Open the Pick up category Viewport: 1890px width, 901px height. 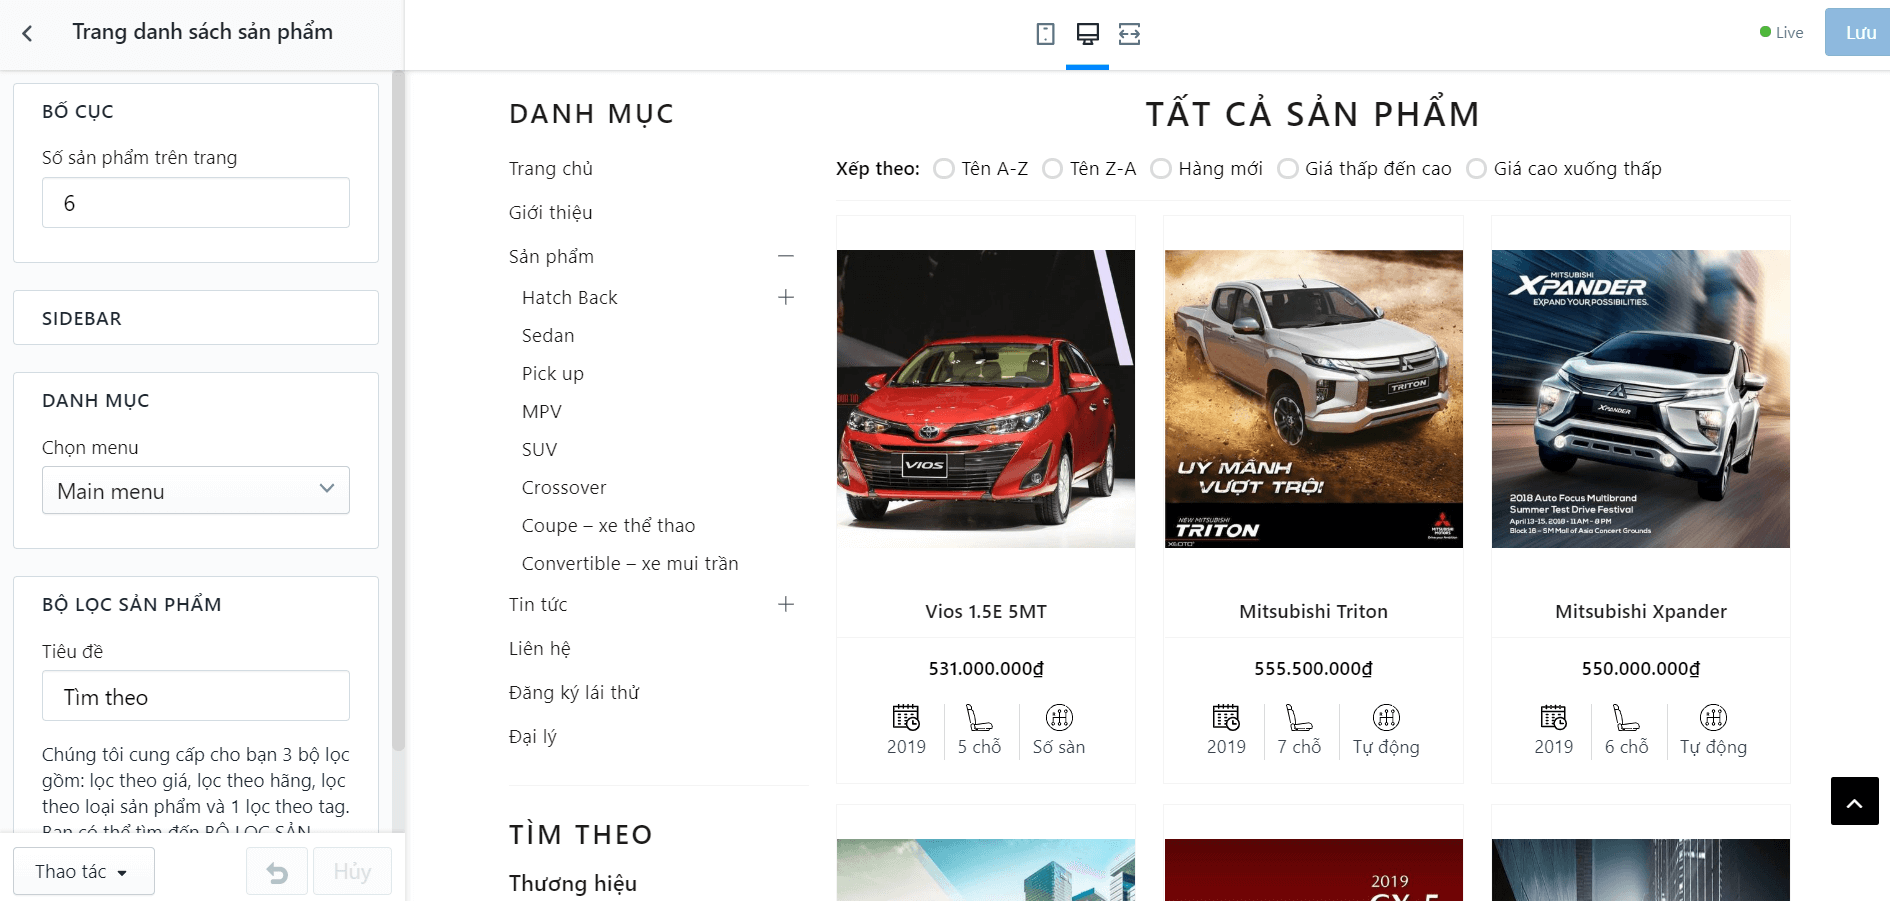tap(553, 374)
